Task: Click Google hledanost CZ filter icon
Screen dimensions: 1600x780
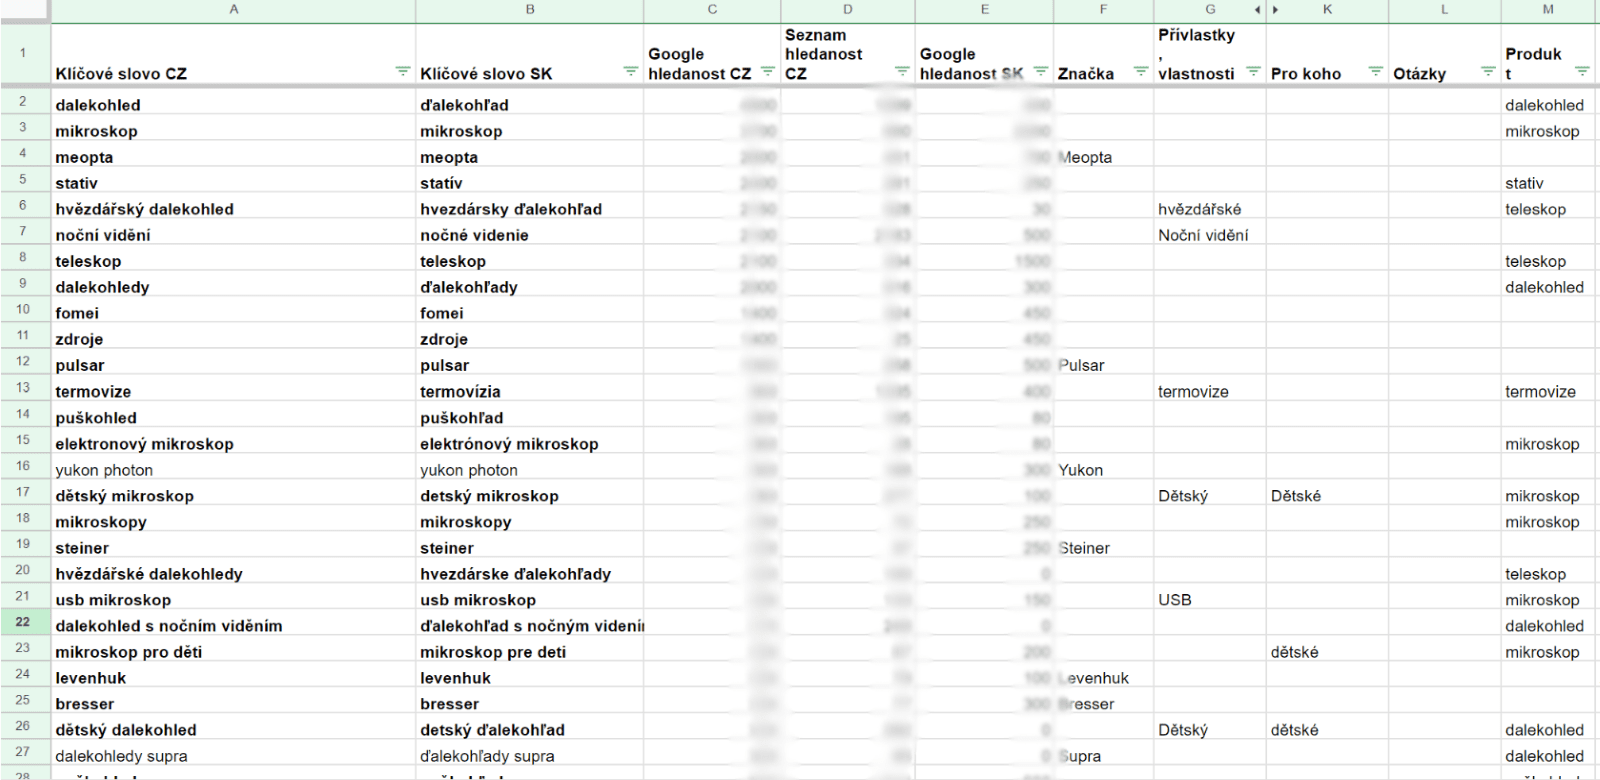Action: click(767, 72)
